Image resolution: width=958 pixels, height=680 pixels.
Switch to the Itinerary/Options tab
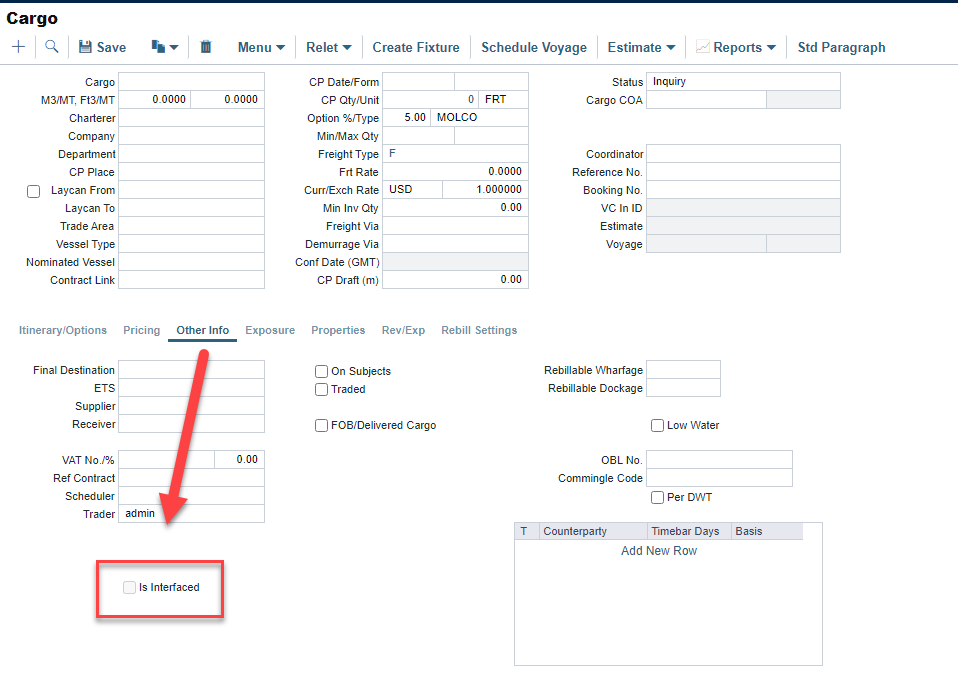62,330
